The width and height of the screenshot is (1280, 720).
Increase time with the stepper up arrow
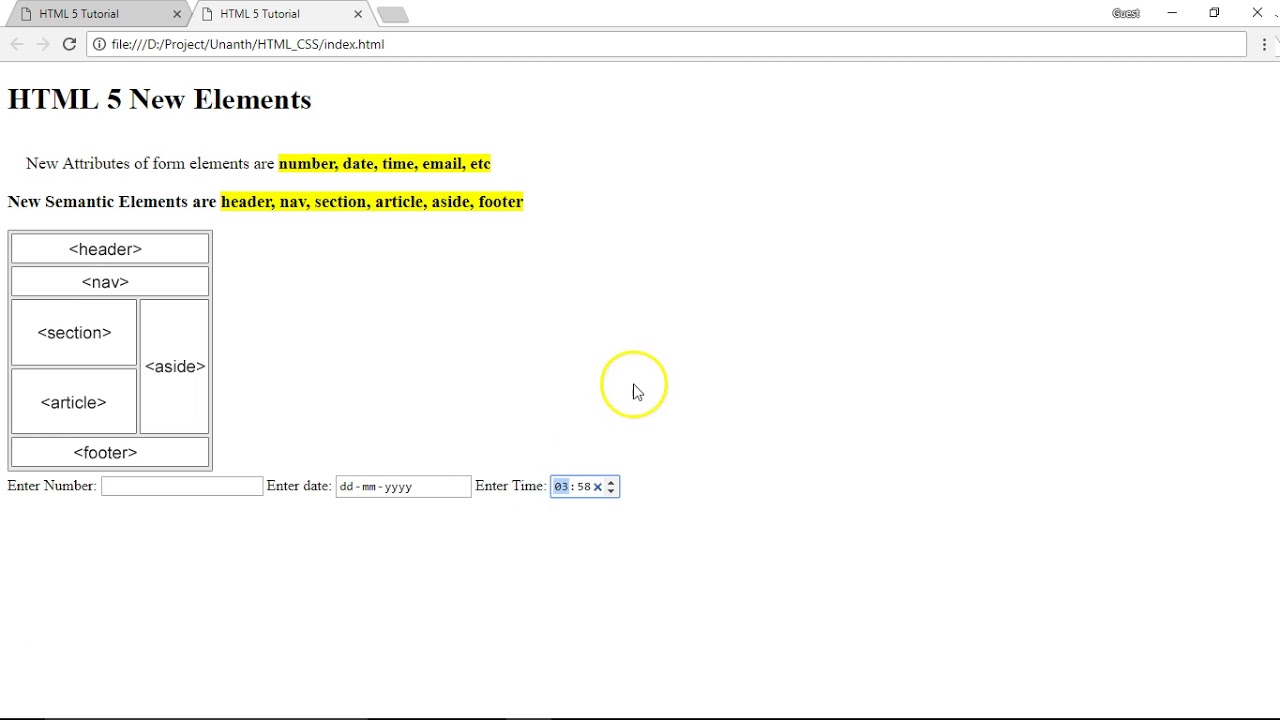pos(611,483)
